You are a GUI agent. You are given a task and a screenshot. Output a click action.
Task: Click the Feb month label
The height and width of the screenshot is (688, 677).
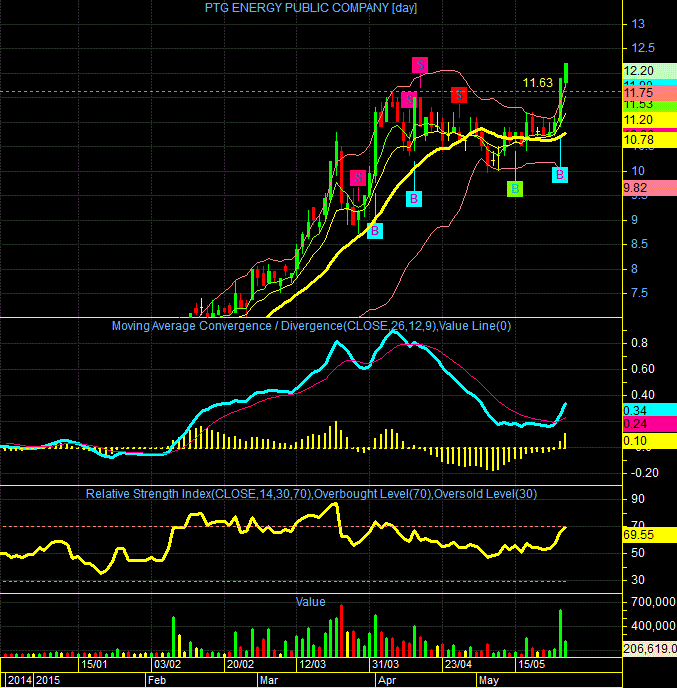click(157, 680)
